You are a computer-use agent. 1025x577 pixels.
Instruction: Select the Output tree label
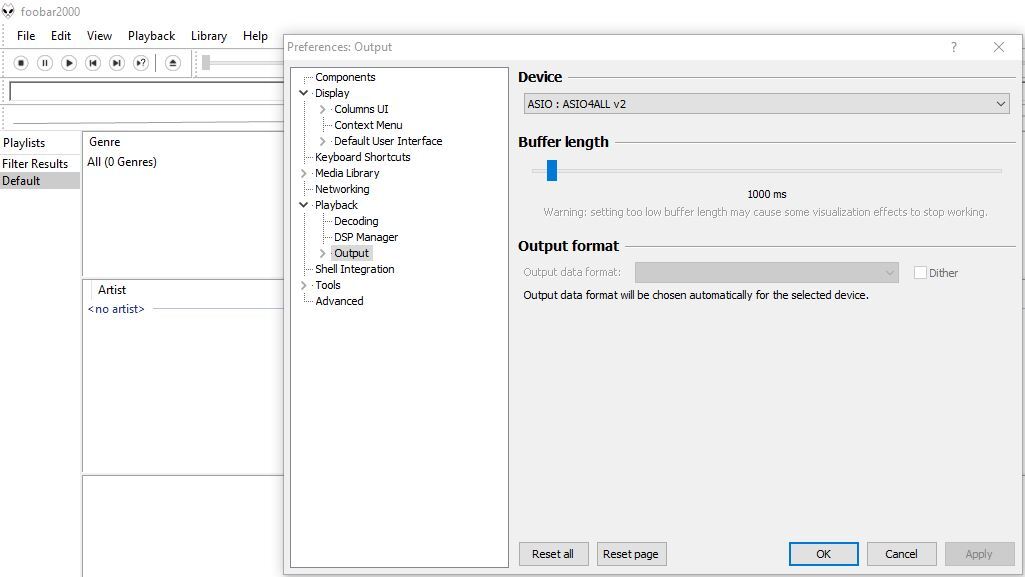352,253
